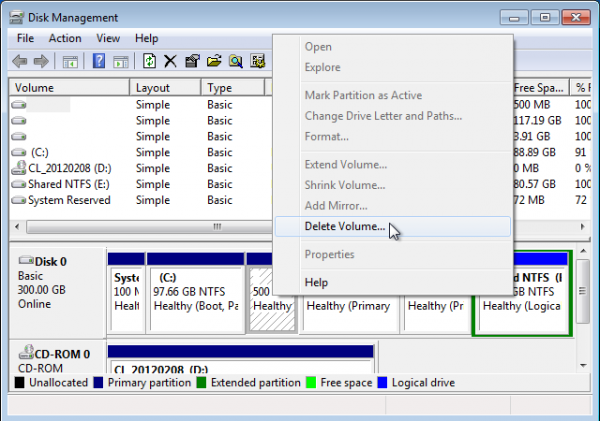
Task: Click the show/hide action pane icon
Action: click(x=121, y=61)
